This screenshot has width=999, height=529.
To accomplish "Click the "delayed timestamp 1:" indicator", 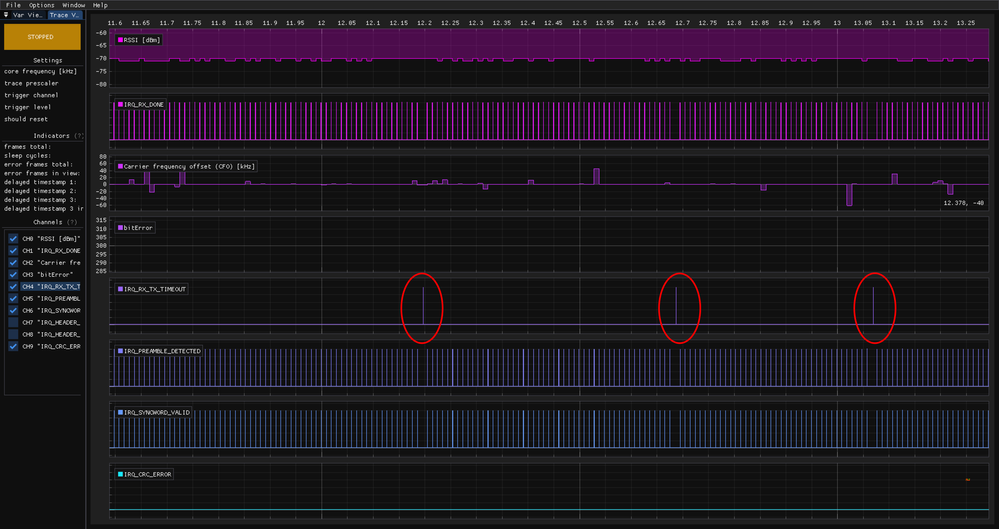I will [x=40, y=182].
